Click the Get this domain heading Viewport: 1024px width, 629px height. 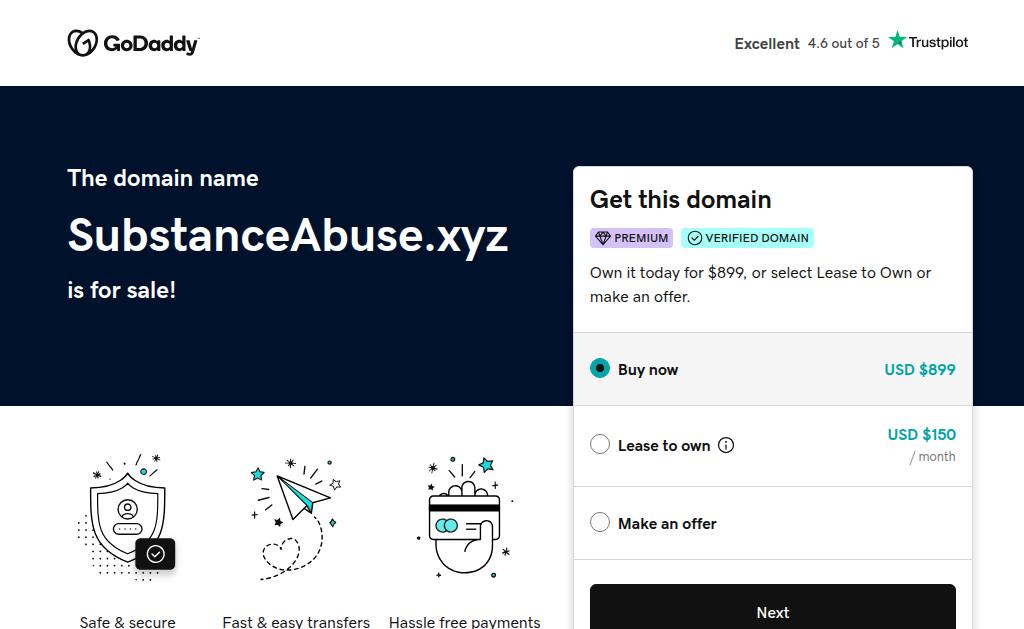(x=680, y=199)
